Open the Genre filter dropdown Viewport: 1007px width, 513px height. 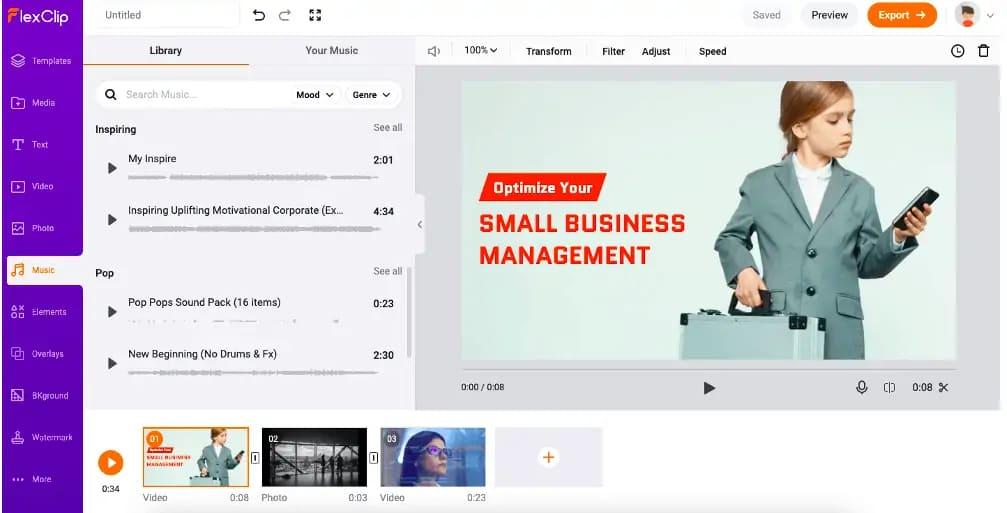(371, 94)
